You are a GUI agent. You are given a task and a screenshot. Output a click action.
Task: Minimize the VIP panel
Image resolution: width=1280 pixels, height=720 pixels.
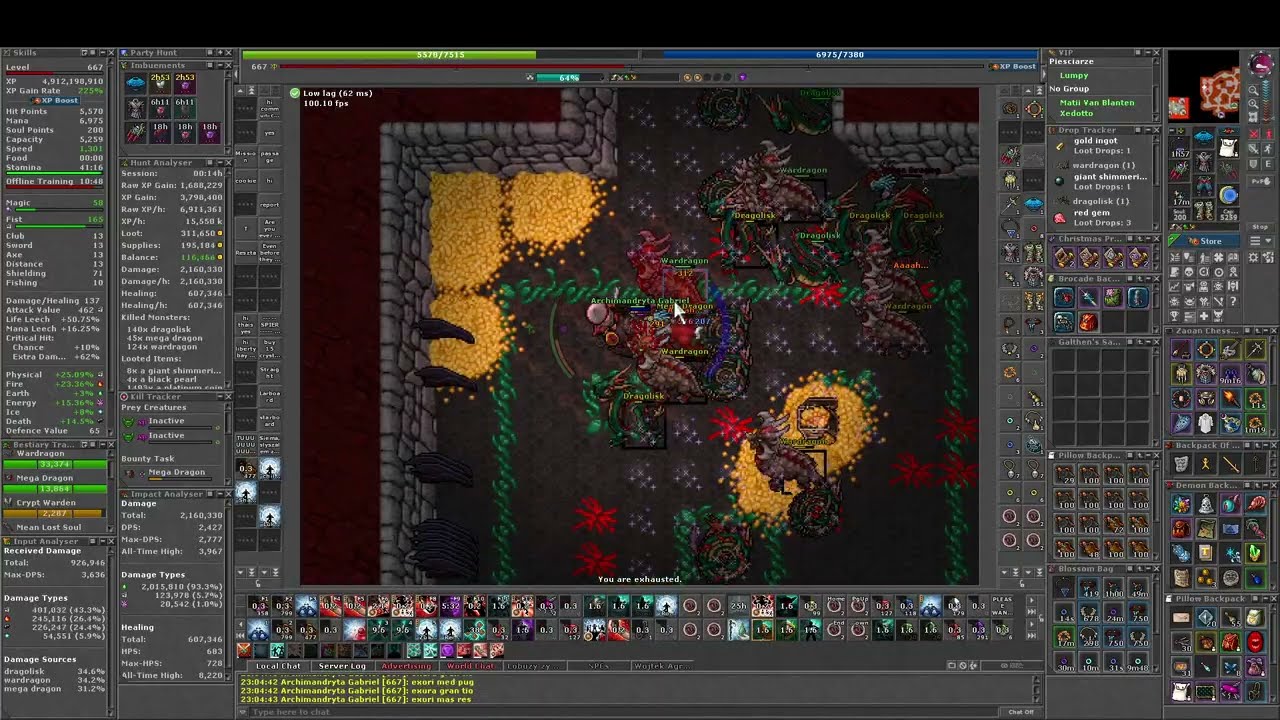tap(1148, 52)
